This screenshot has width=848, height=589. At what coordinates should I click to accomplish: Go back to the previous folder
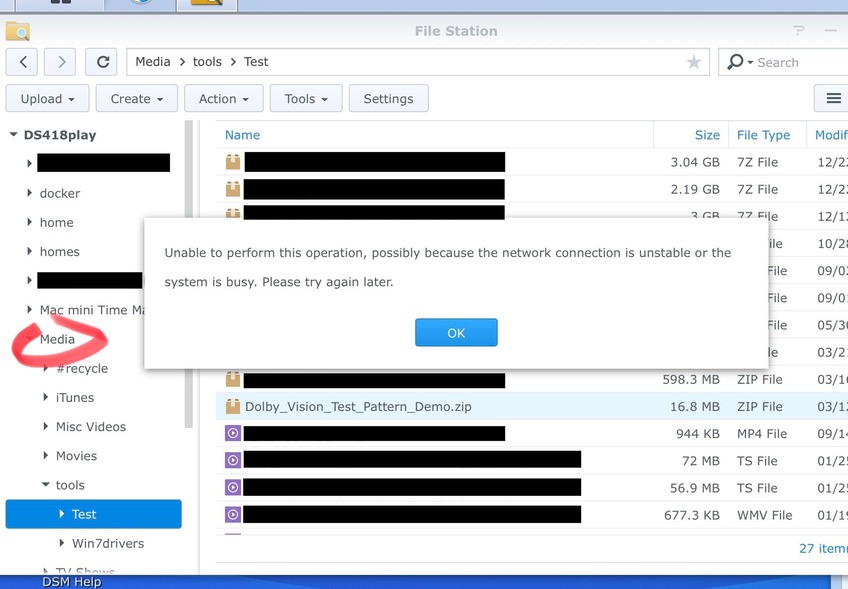click(22, 62)
